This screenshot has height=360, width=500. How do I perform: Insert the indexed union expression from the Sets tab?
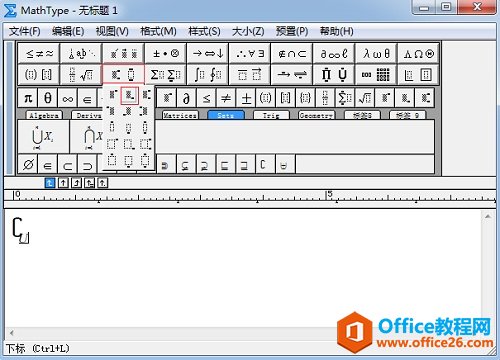tap(44, 136)
